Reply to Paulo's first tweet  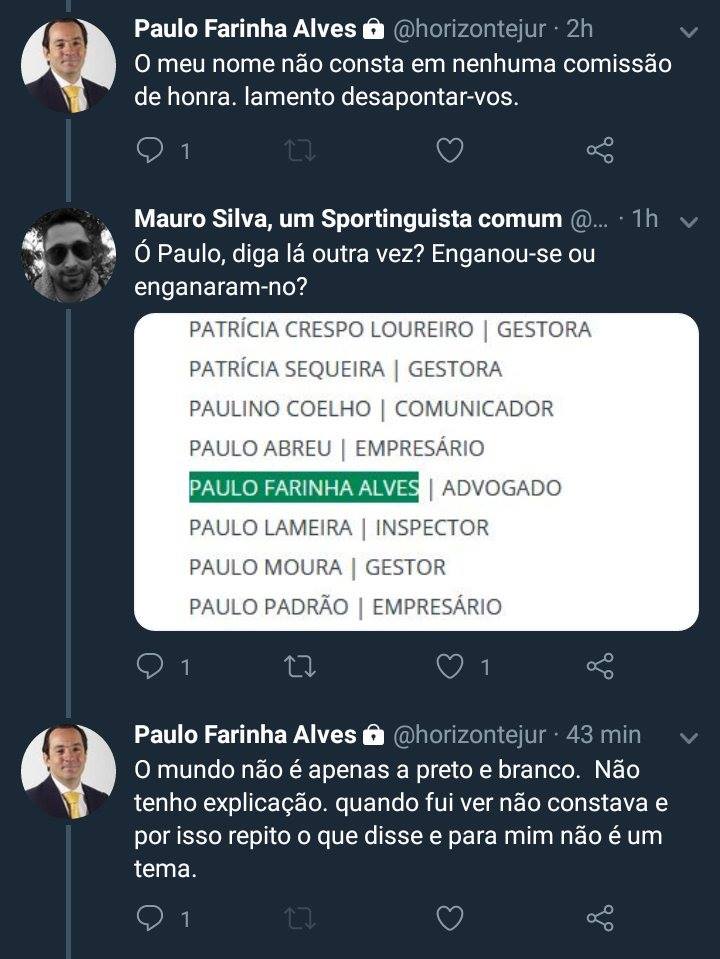[x=150, y=151]
